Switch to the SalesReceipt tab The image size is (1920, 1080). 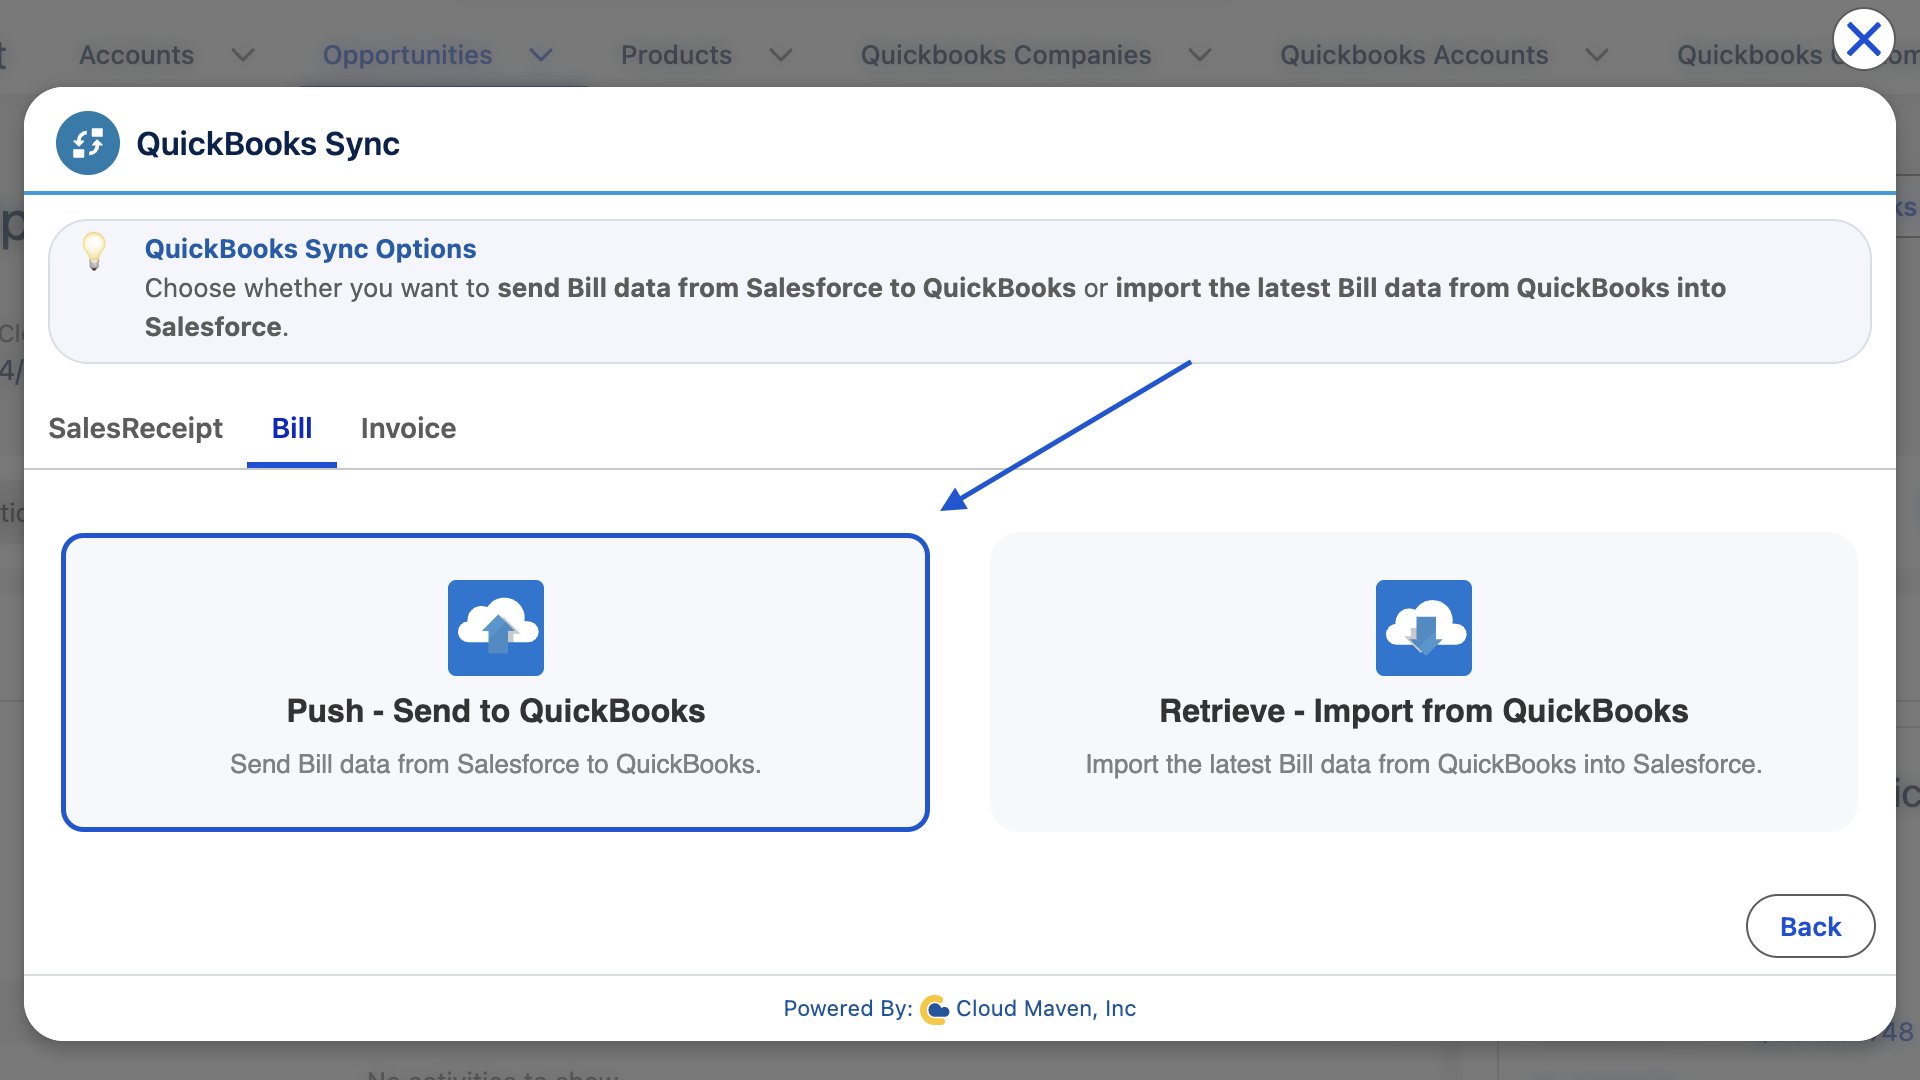click(x=135, y=428)
